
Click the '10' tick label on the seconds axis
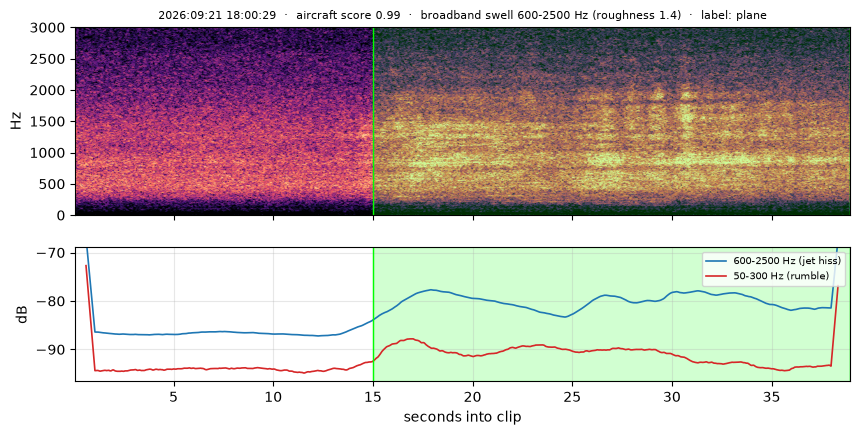[274, 396]
